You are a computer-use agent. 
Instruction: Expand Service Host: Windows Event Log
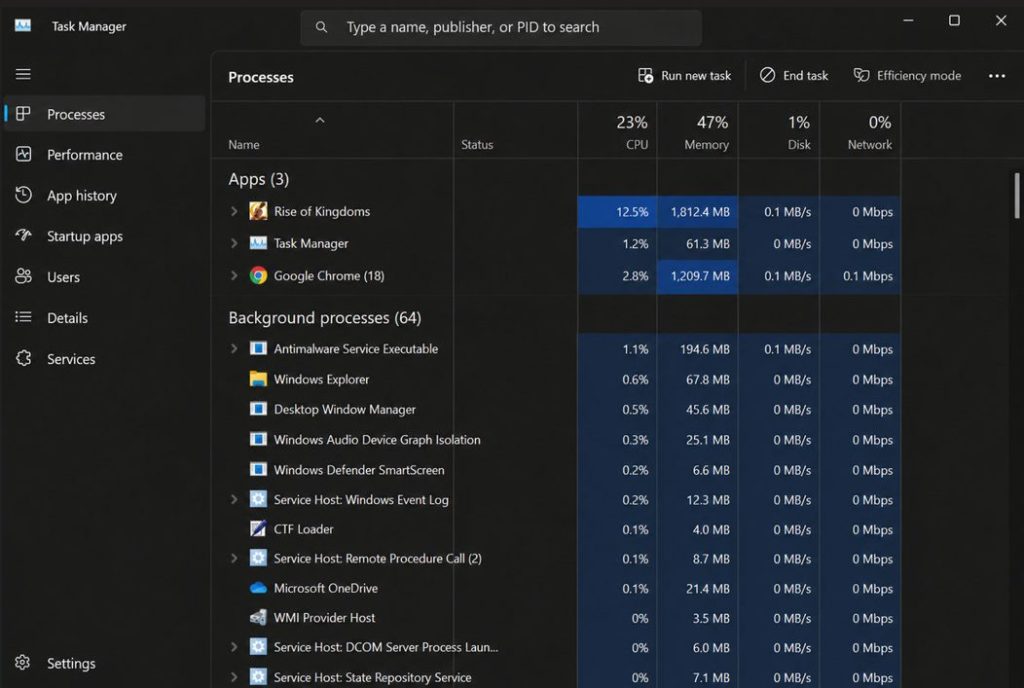click(x=234, y=499)
